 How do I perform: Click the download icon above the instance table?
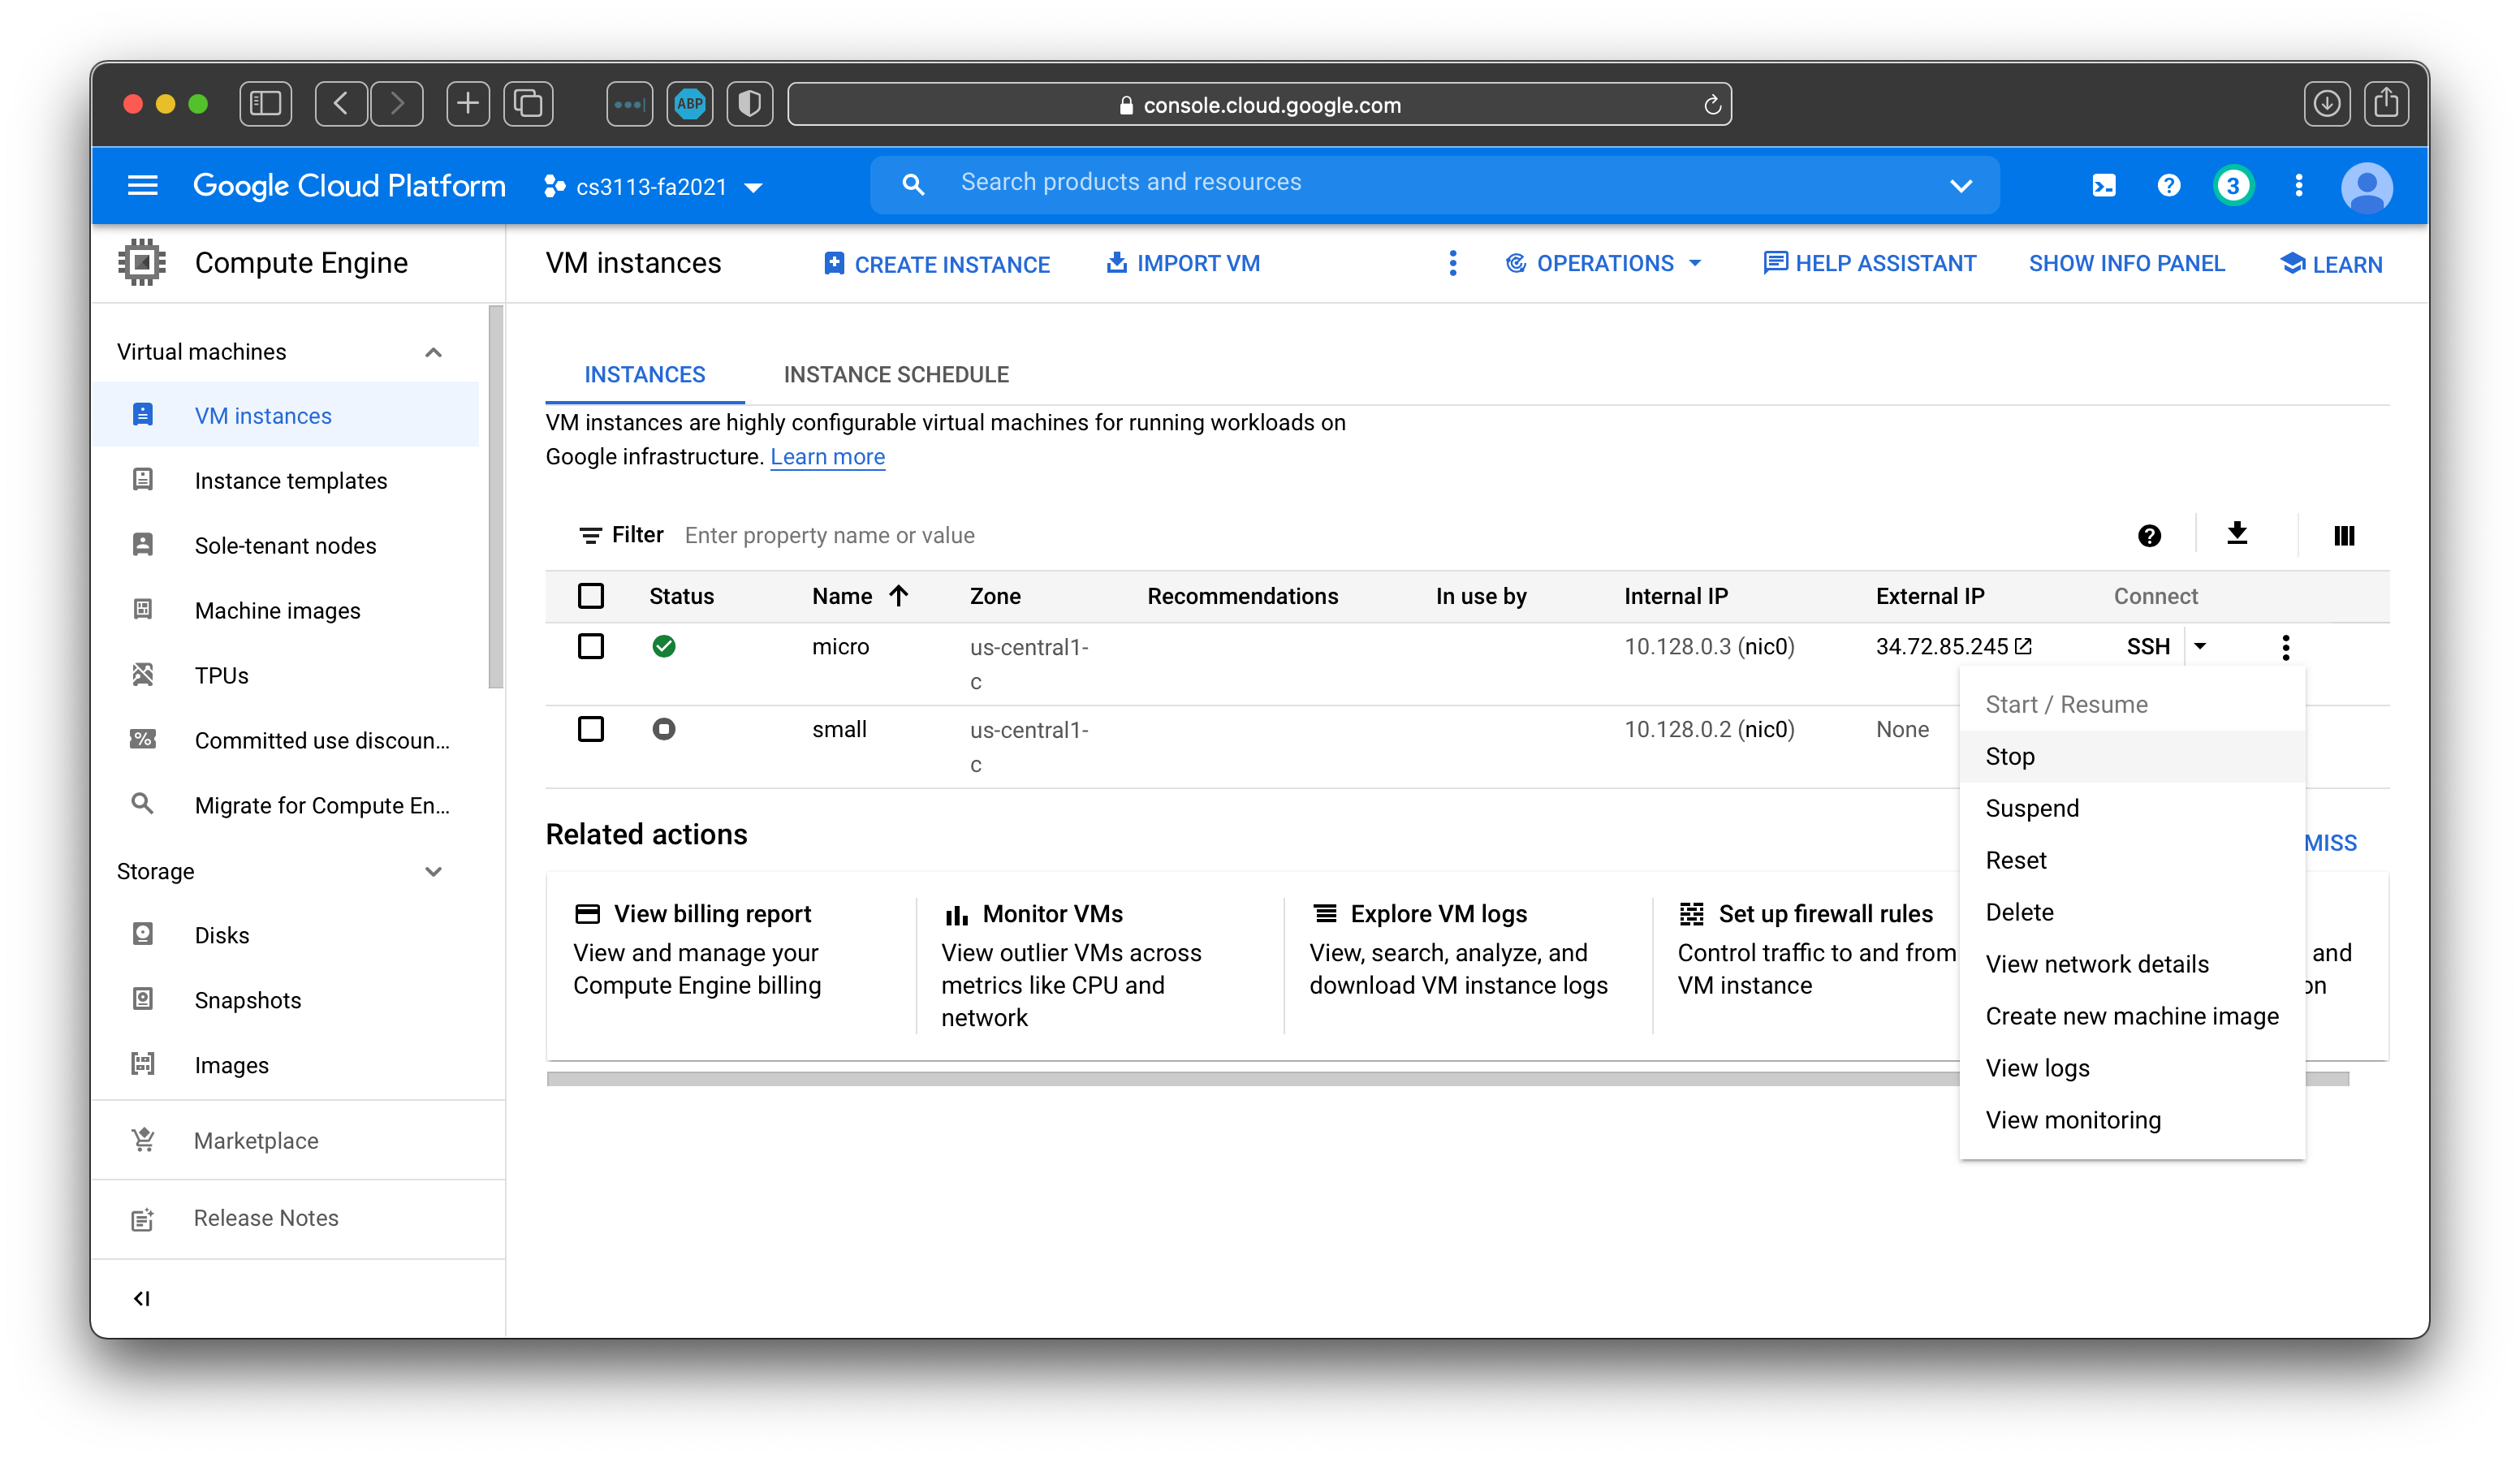coord(2238,534)
